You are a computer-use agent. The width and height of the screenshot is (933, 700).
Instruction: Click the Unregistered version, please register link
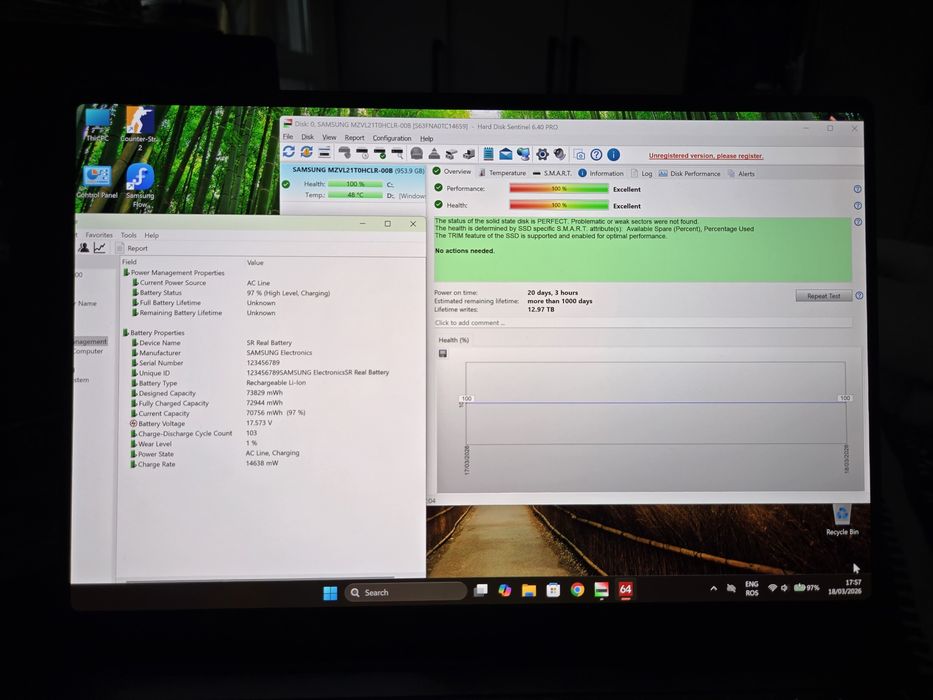(706, 156)
